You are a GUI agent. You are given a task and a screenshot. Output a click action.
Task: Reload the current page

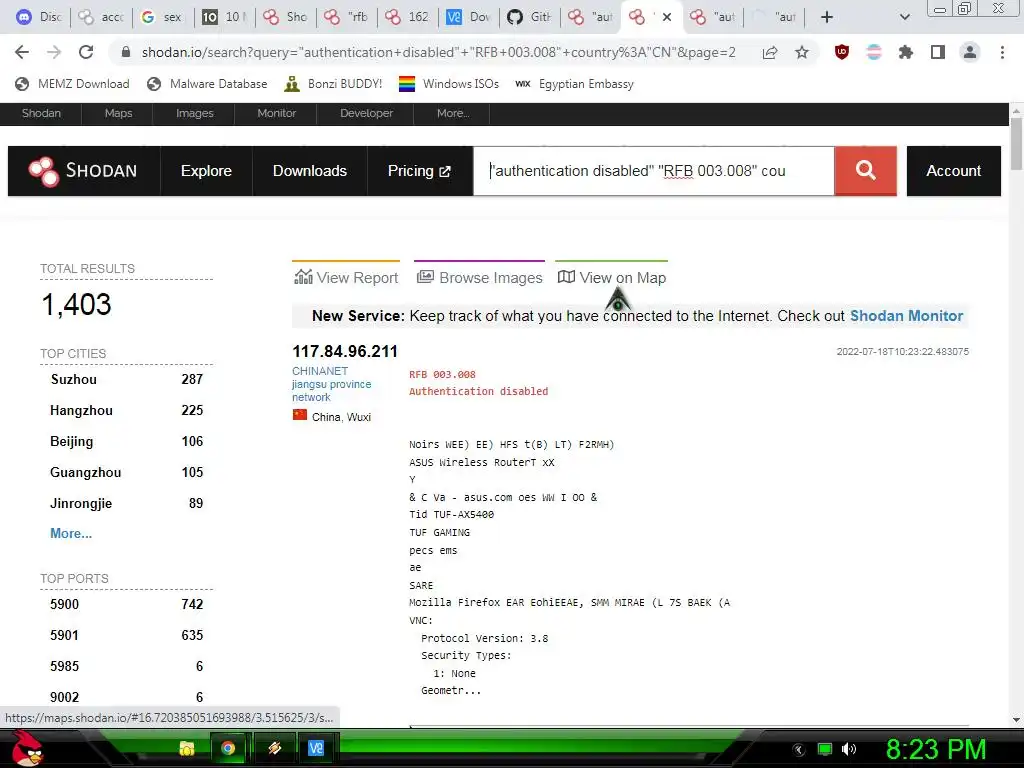point(86,52)
